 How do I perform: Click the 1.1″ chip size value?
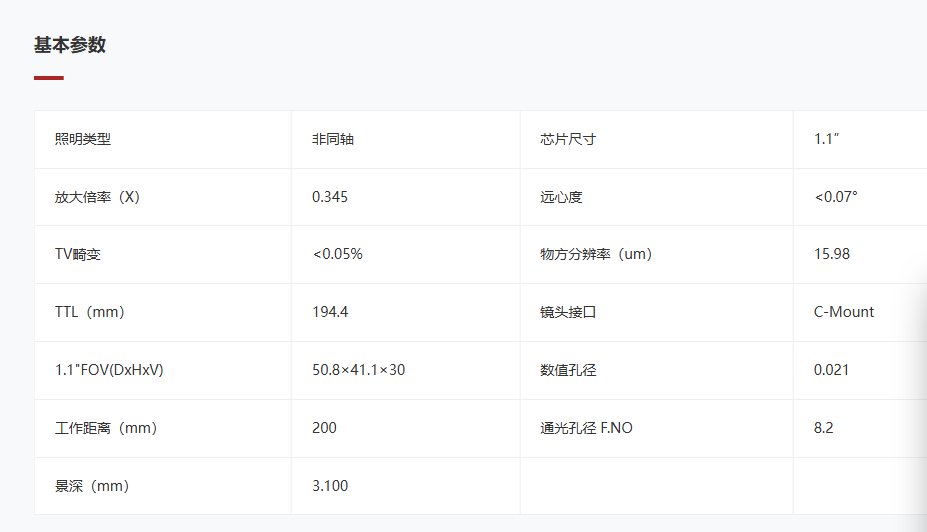click(x=826, y=140)
